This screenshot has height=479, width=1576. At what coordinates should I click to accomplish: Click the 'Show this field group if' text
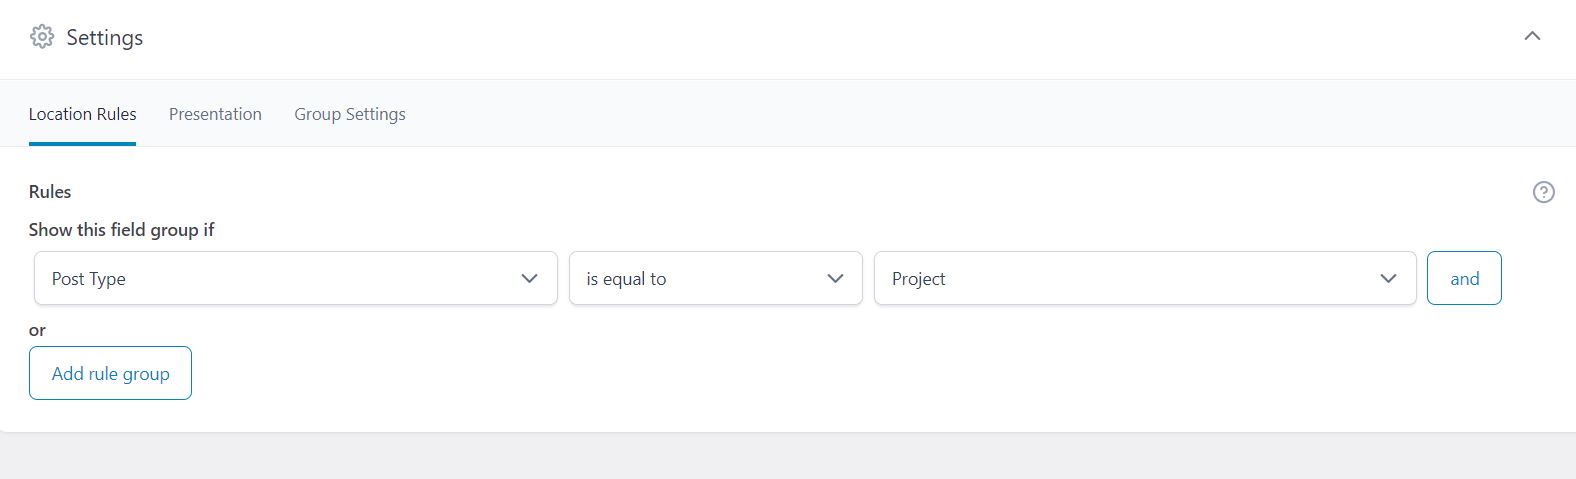pyautogui.click(x=121, y=229)
